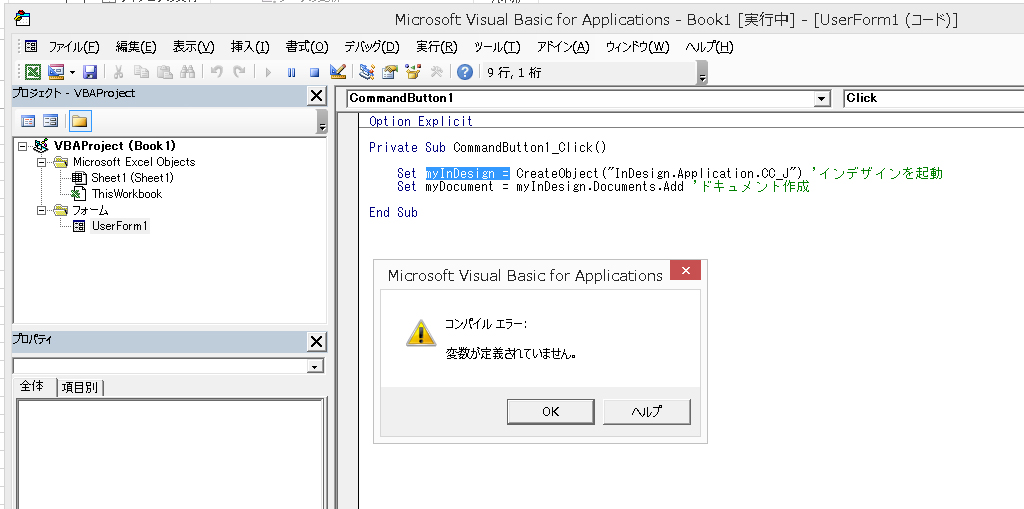The height and width of the screenshot is (509, 1024).
Task: Open Project pane toolbar overflow arrow
Action: 322,122
